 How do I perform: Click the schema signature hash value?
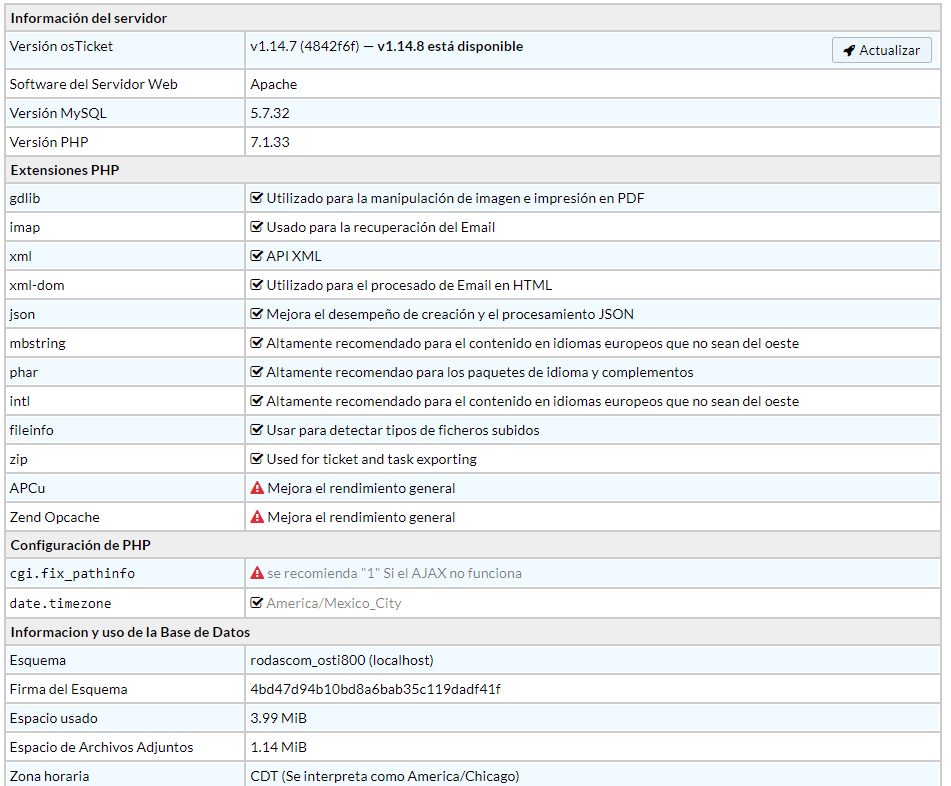point(375,689)
